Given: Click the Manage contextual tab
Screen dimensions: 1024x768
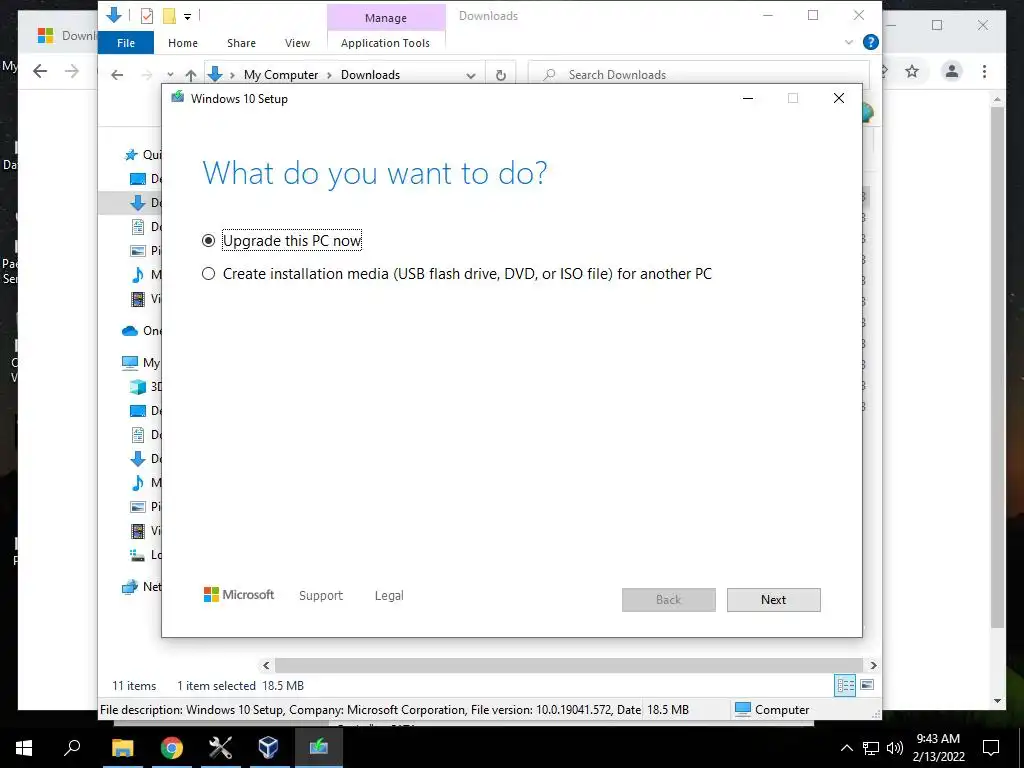Looking at the screenshot, I should tap(385, 18).
